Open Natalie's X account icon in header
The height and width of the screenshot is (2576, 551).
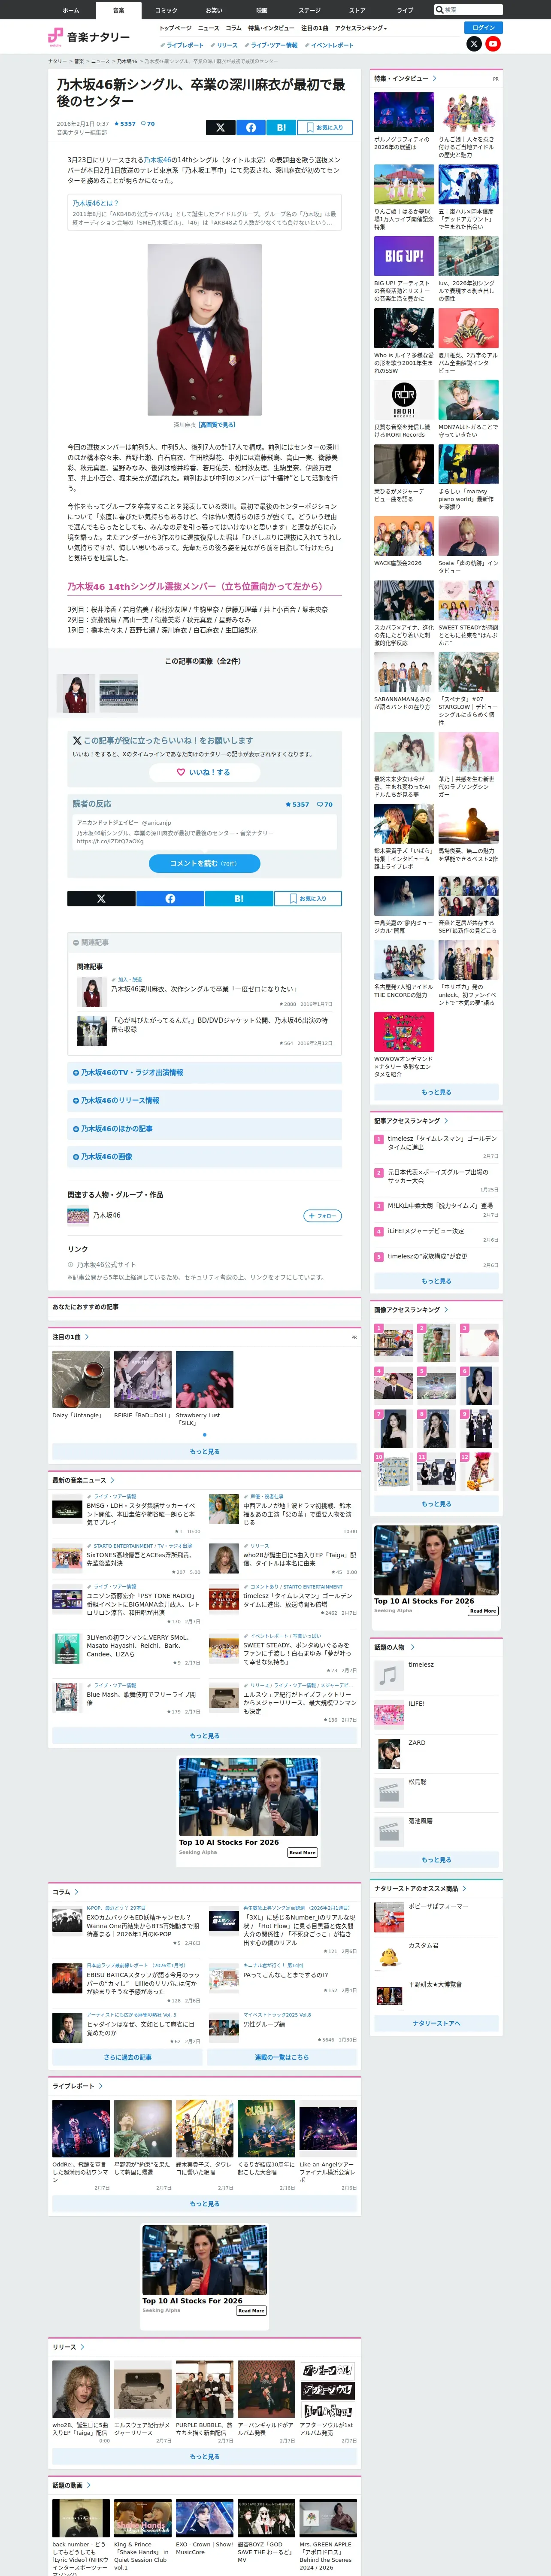pyautogui.click(x=474, y=44)
